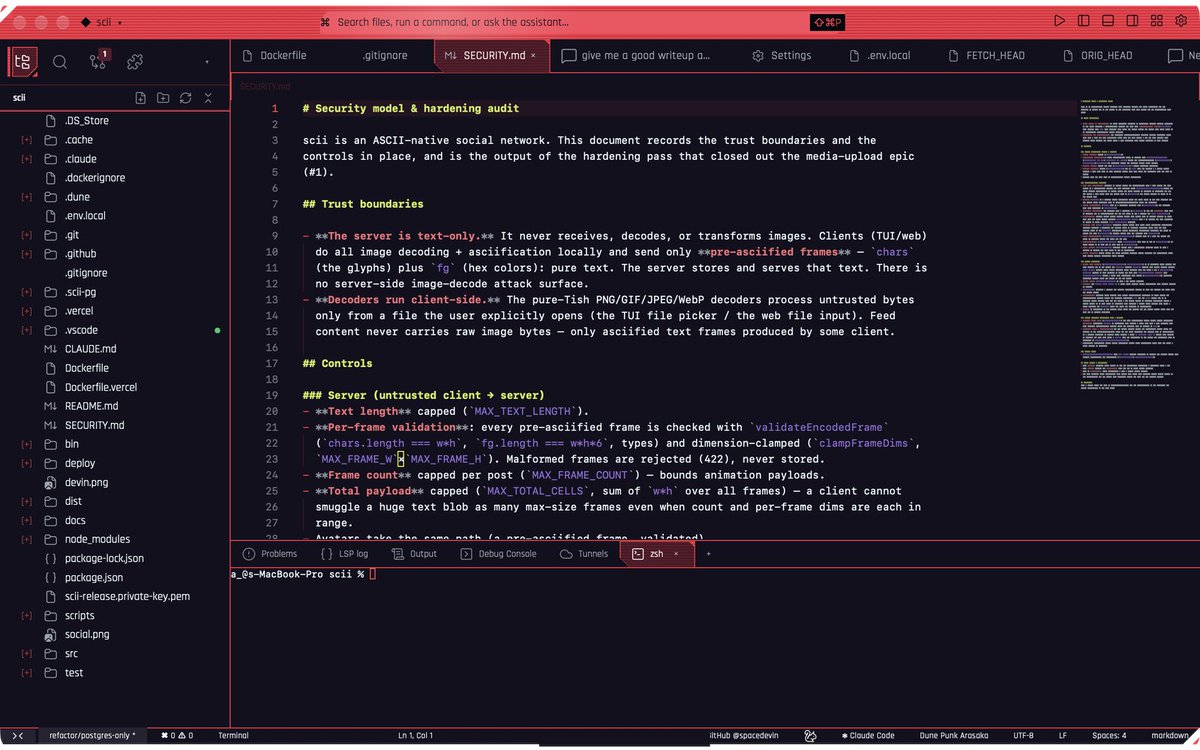The image size is (1200, 750).
Task: Expand the .cache folder
Action: coord(26,140)
